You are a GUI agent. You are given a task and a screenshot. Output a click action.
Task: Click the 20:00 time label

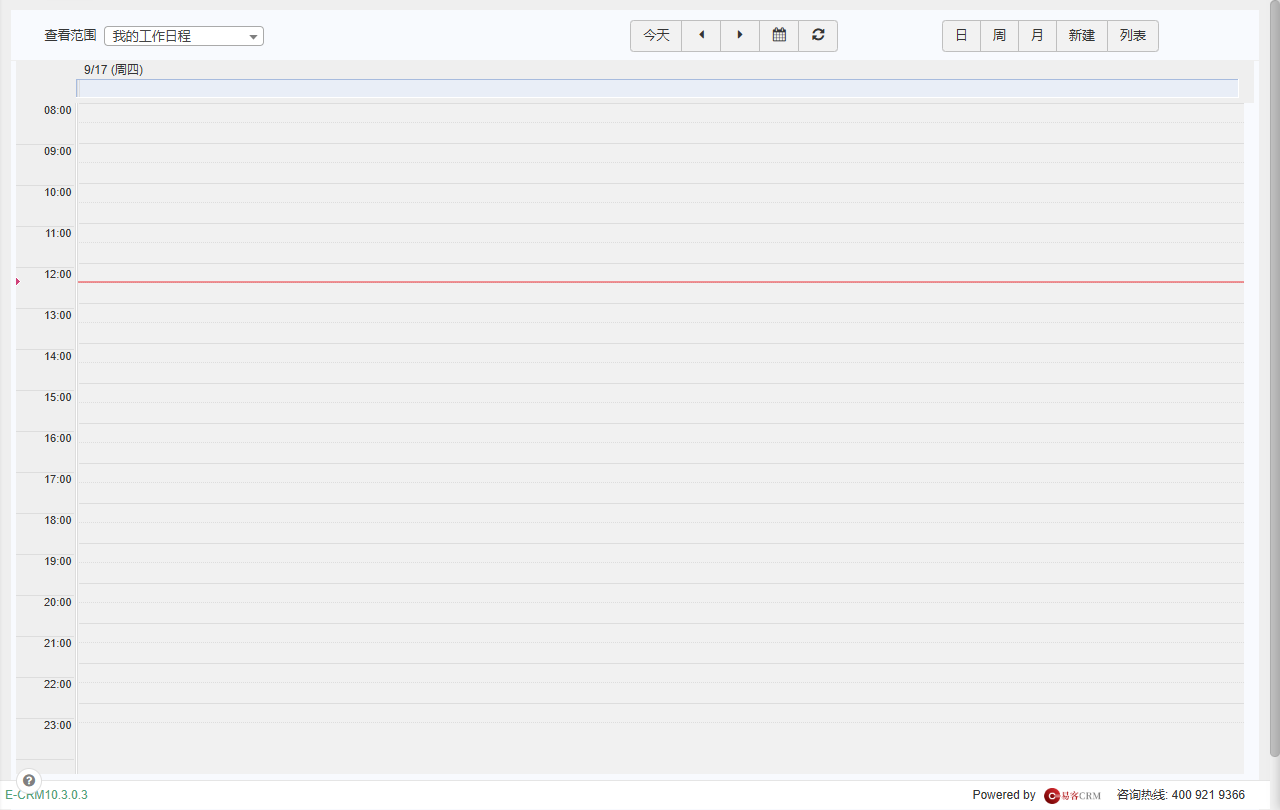click(x=58, y=602)
